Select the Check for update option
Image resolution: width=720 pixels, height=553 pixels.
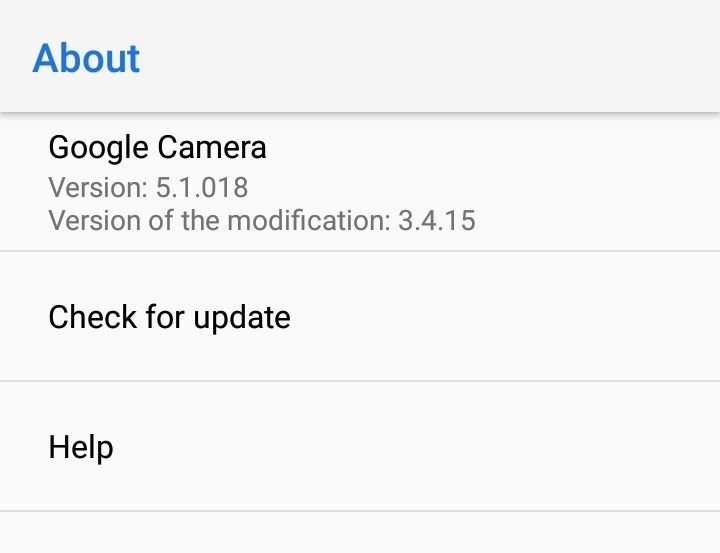coord(360,316)
